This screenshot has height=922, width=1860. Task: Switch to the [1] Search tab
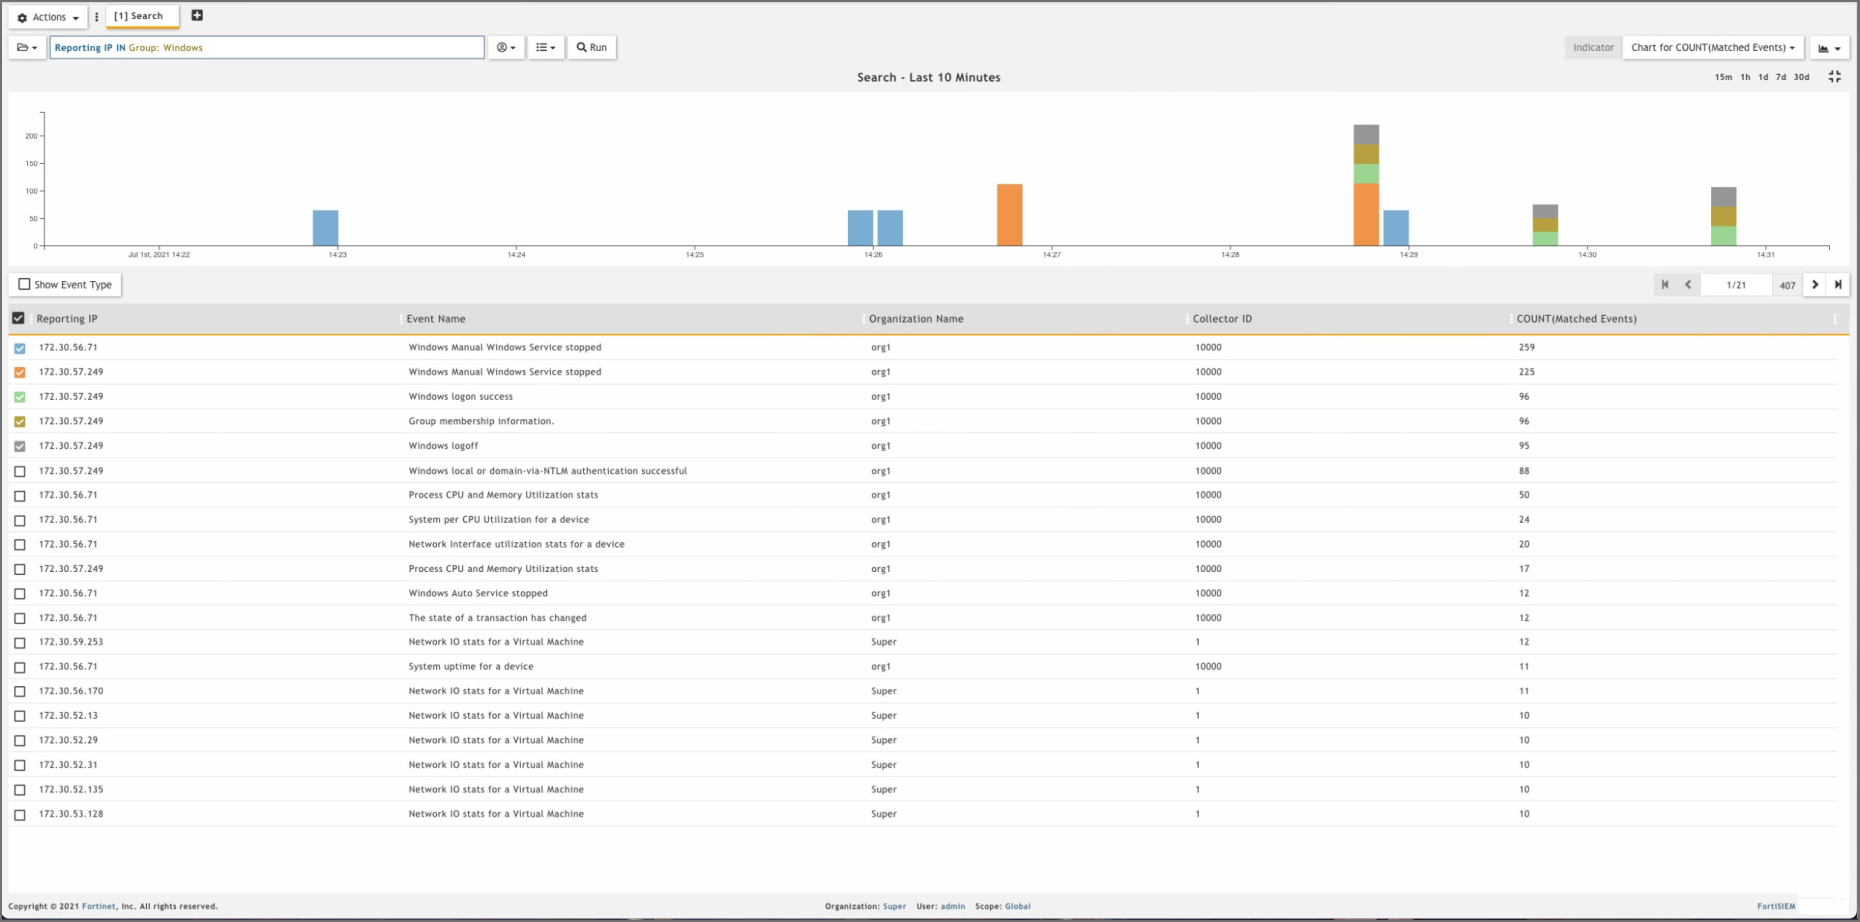click(x=139, y=16)
